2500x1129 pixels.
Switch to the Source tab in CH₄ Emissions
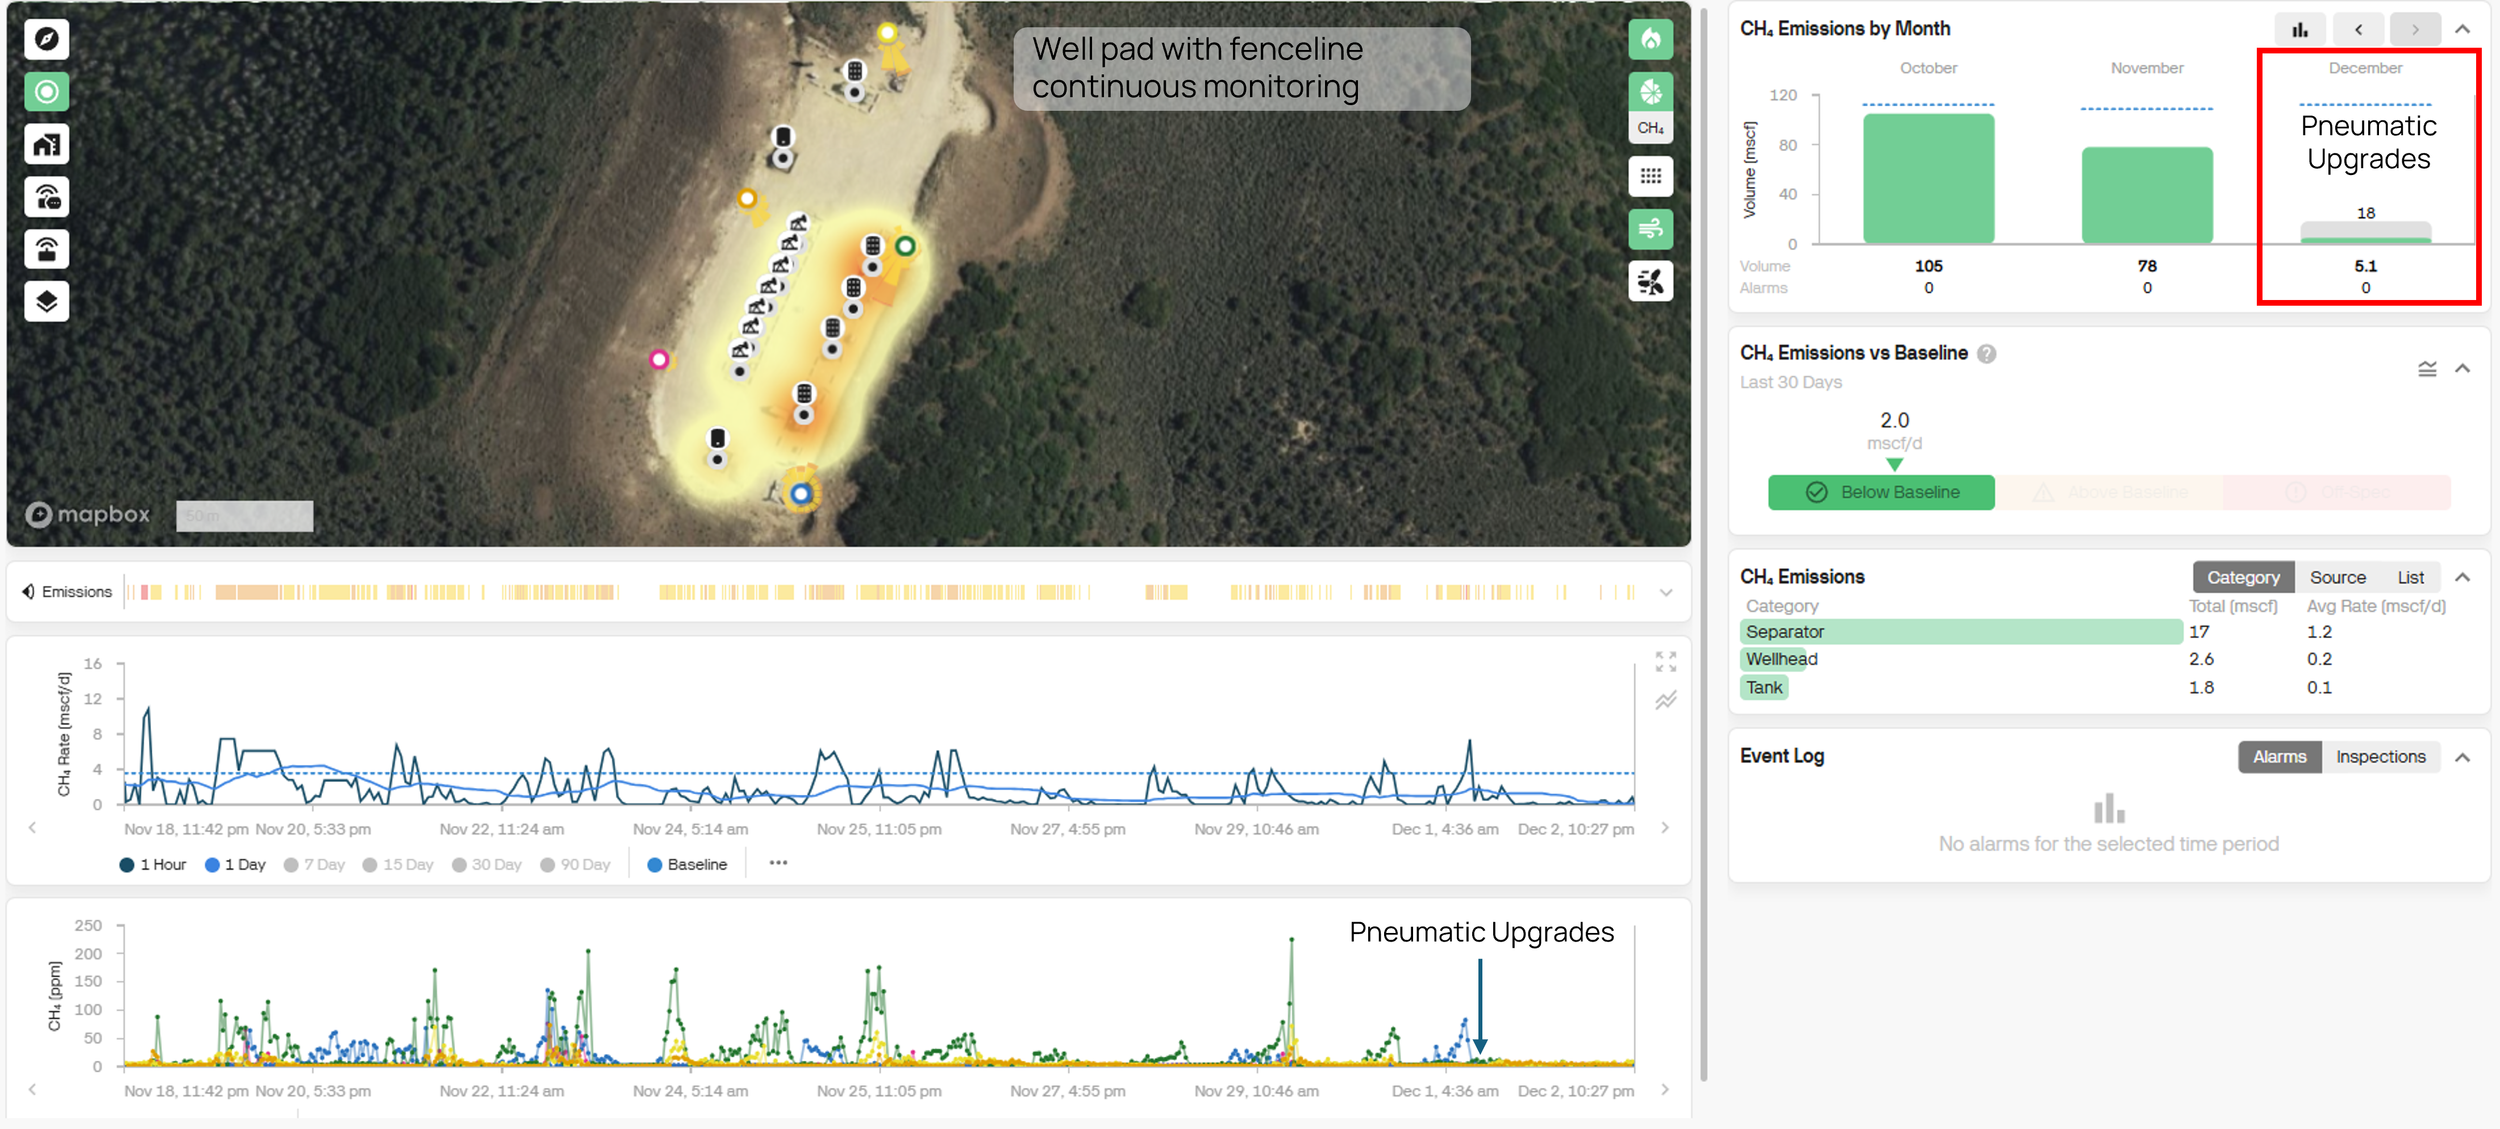(x=2337, y=577)
